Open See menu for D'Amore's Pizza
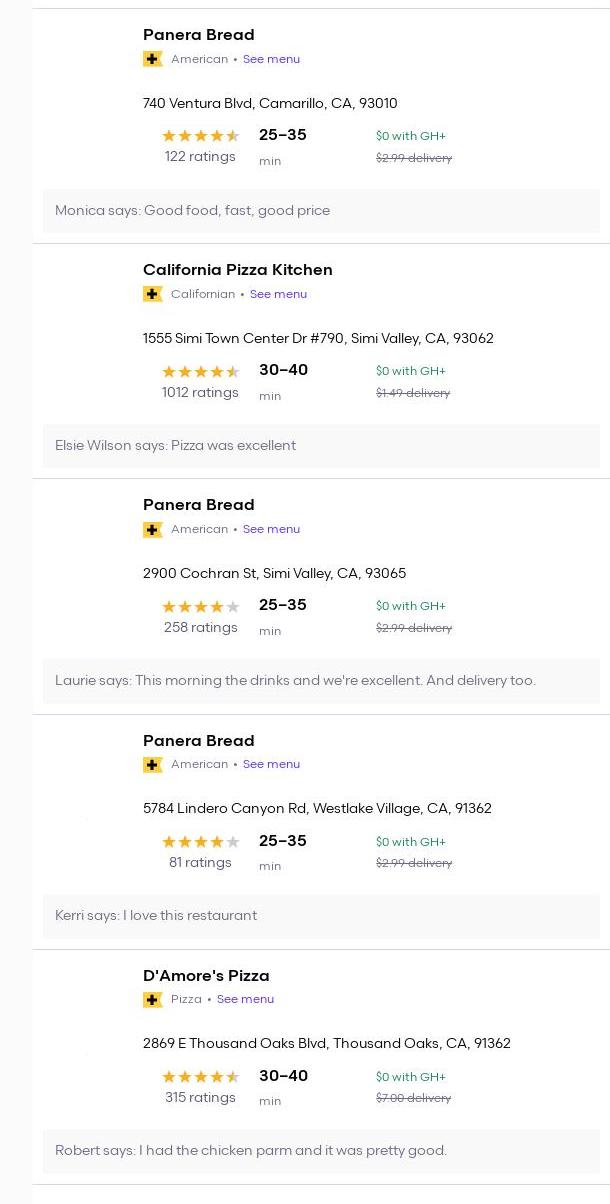Image resolution: width=610 pixels, height=1204 pixels. (x=245, y=999)
